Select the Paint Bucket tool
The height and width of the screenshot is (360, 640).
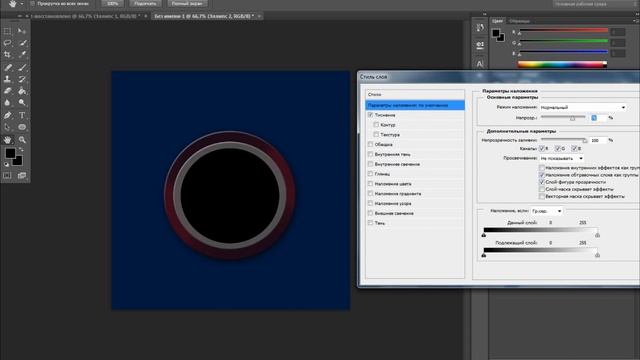pos(22,91)
